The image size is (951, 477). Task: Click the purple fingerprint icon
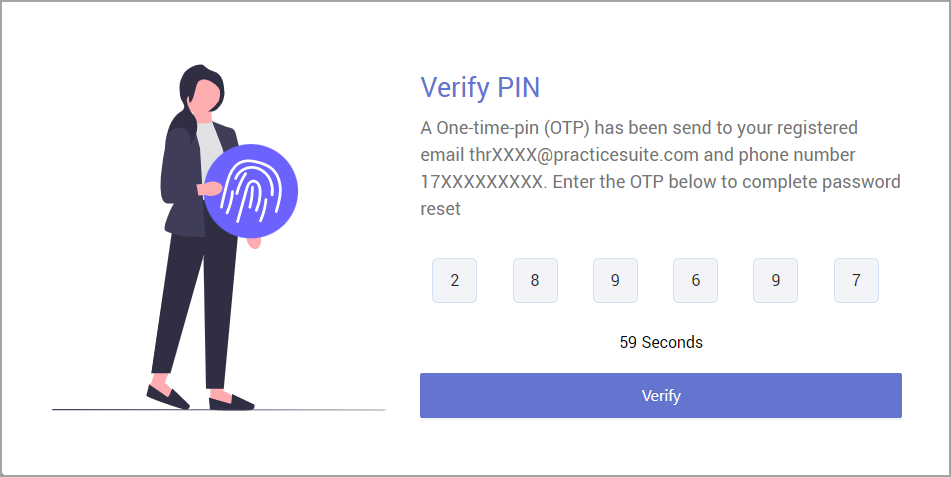click(251, 190)
